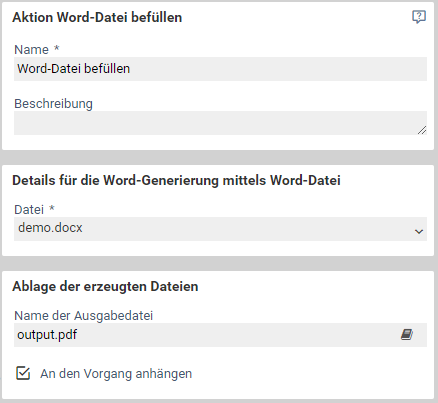The width and height of the screenshot is (438, 403).
Task: Click the 'Word-Datei befüllen' text in Name field
Action: pyautogui.click(x=74, y=69)
